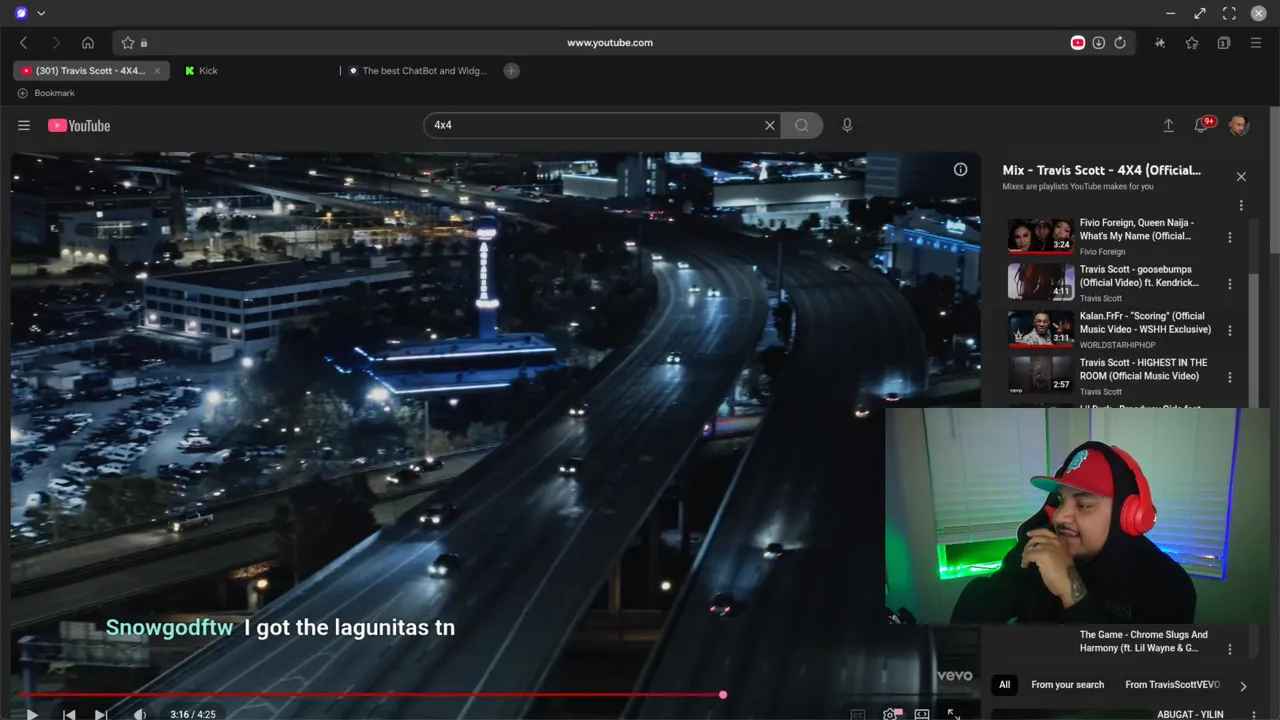Viewport: 1280px width, 720px height.
Task: Reload the page
Action: pos(1120,43)
